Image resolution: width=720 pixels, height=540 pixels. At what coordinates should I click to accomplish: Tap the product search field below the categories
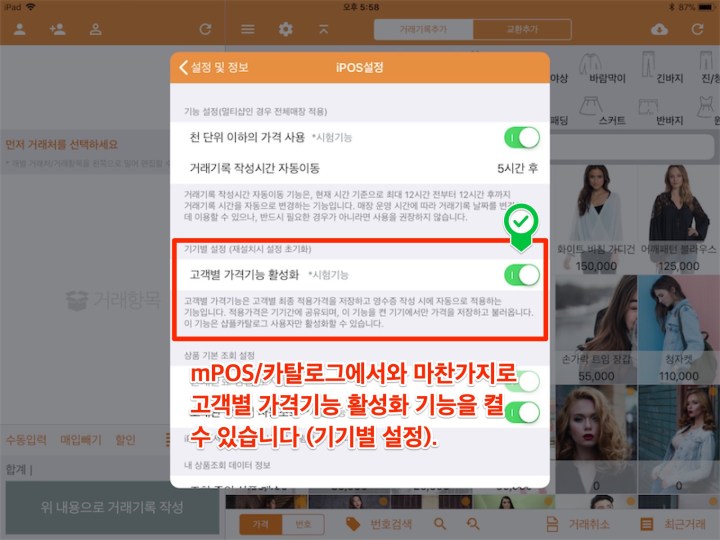point(632,148)
